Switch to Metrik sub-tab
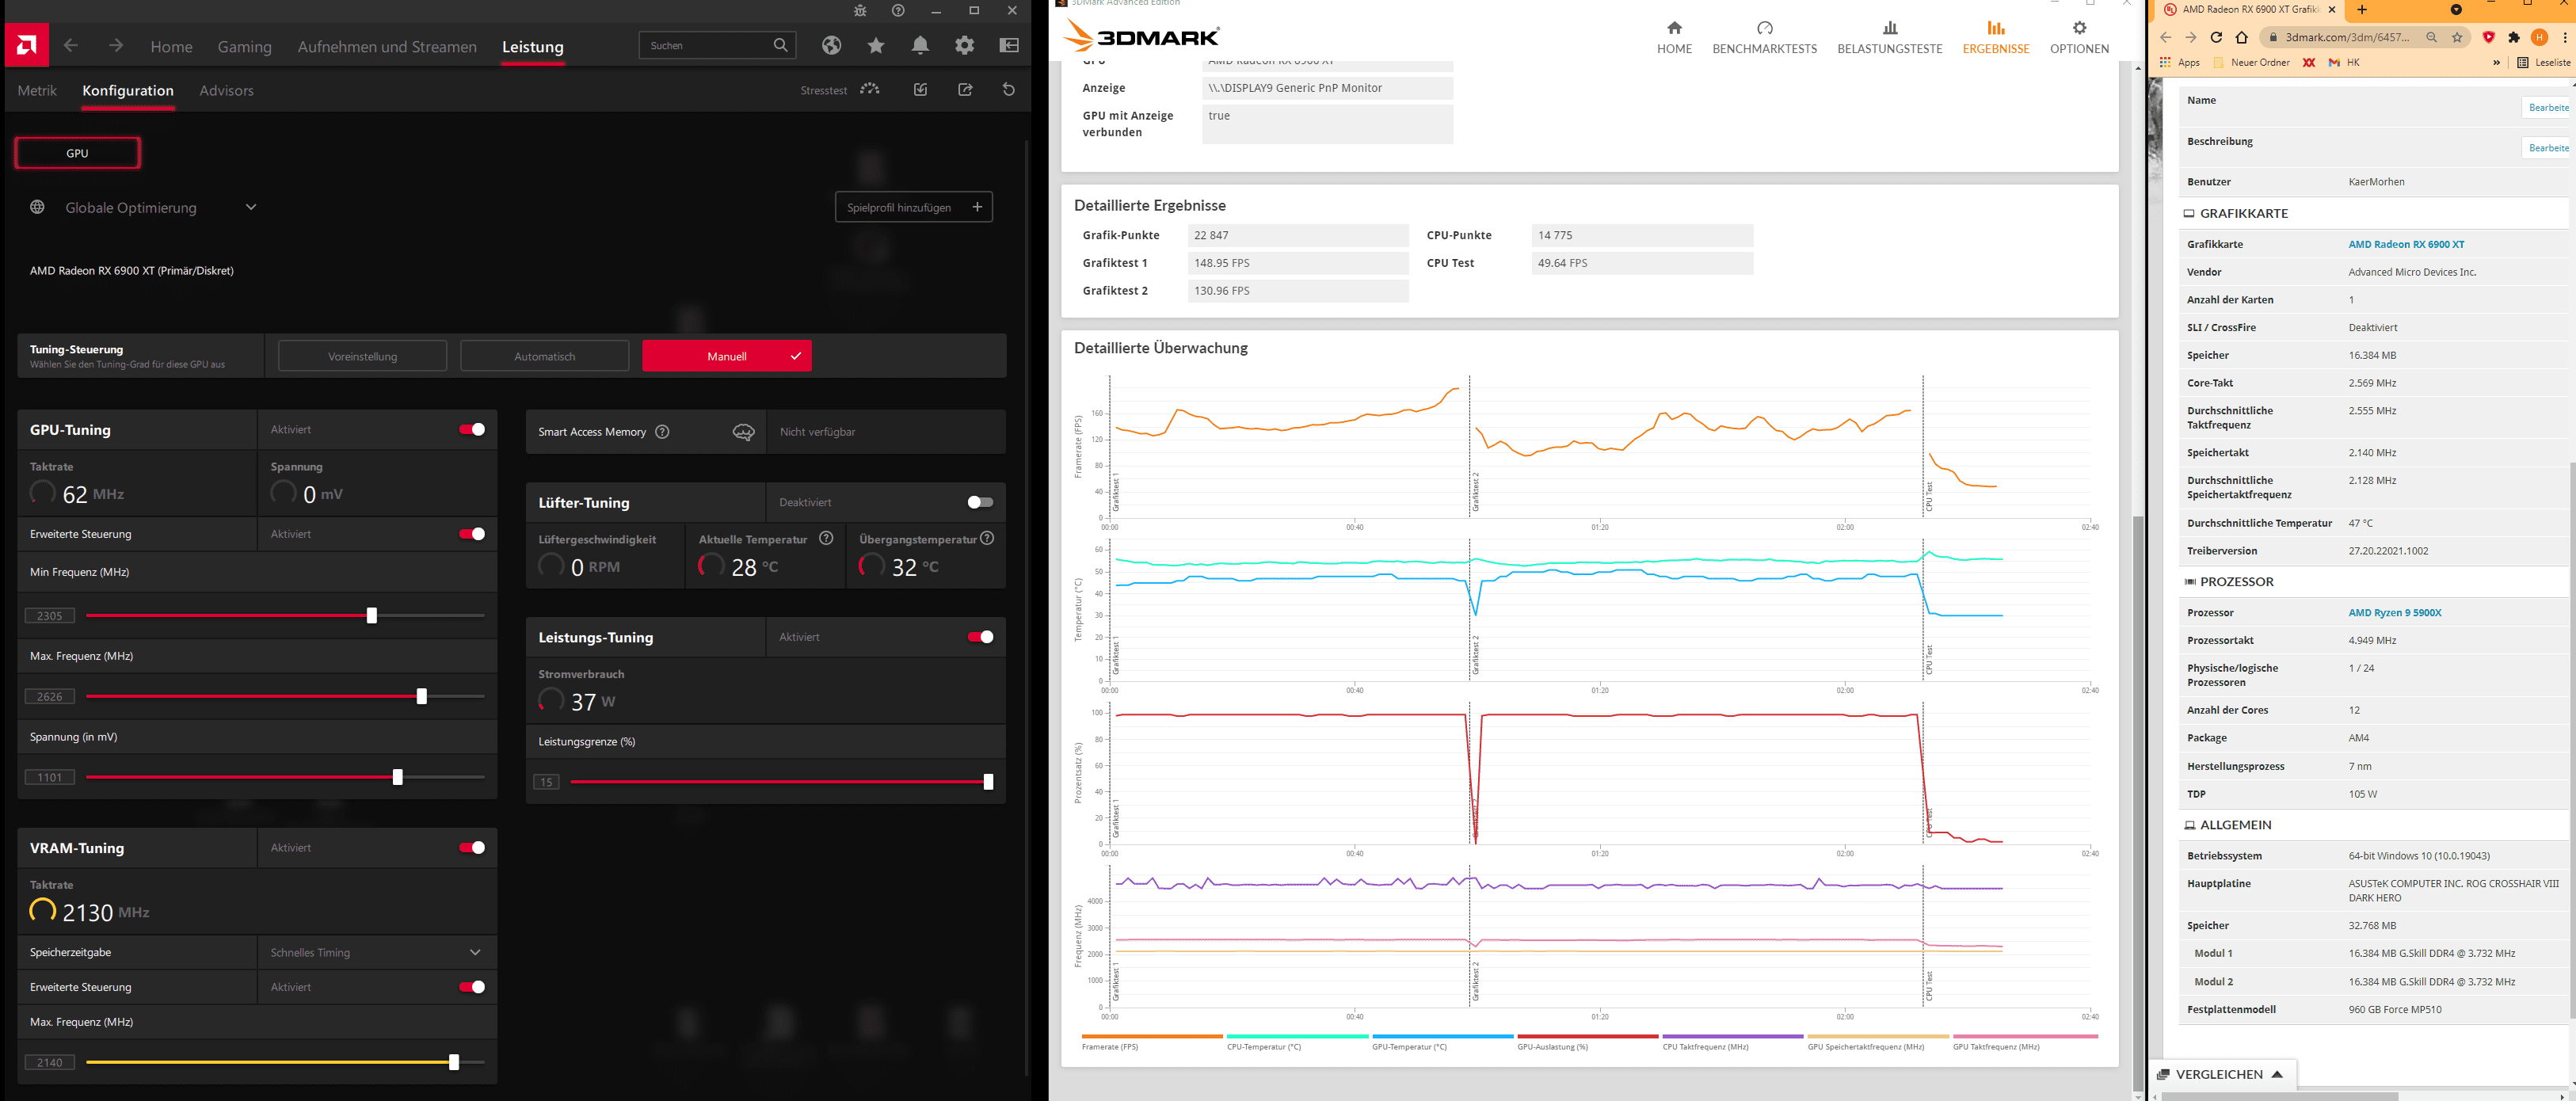Viewport: 2576px width, 1101px height. (x=37, y=90)
